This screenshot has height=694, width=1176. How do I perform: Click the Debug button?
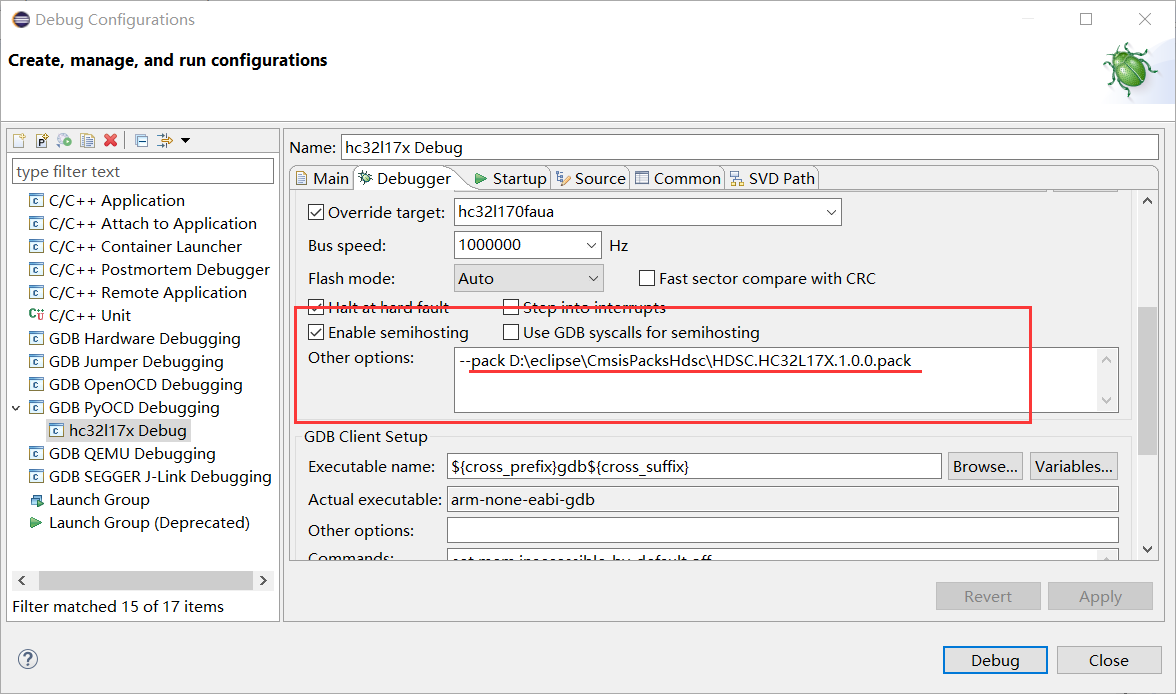pyautogui.click(x=995, y=659)
